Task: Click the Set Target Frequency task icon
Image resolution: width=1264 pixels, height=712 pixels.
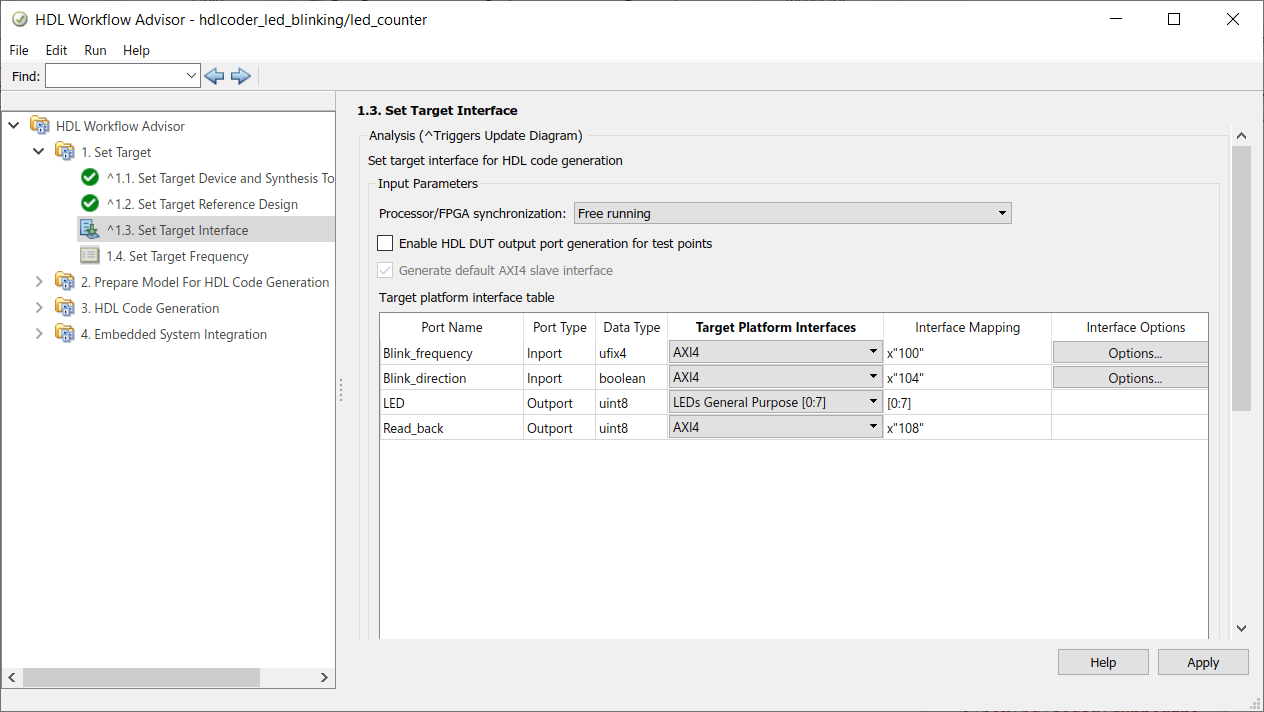Action: [x=90, y=256]
